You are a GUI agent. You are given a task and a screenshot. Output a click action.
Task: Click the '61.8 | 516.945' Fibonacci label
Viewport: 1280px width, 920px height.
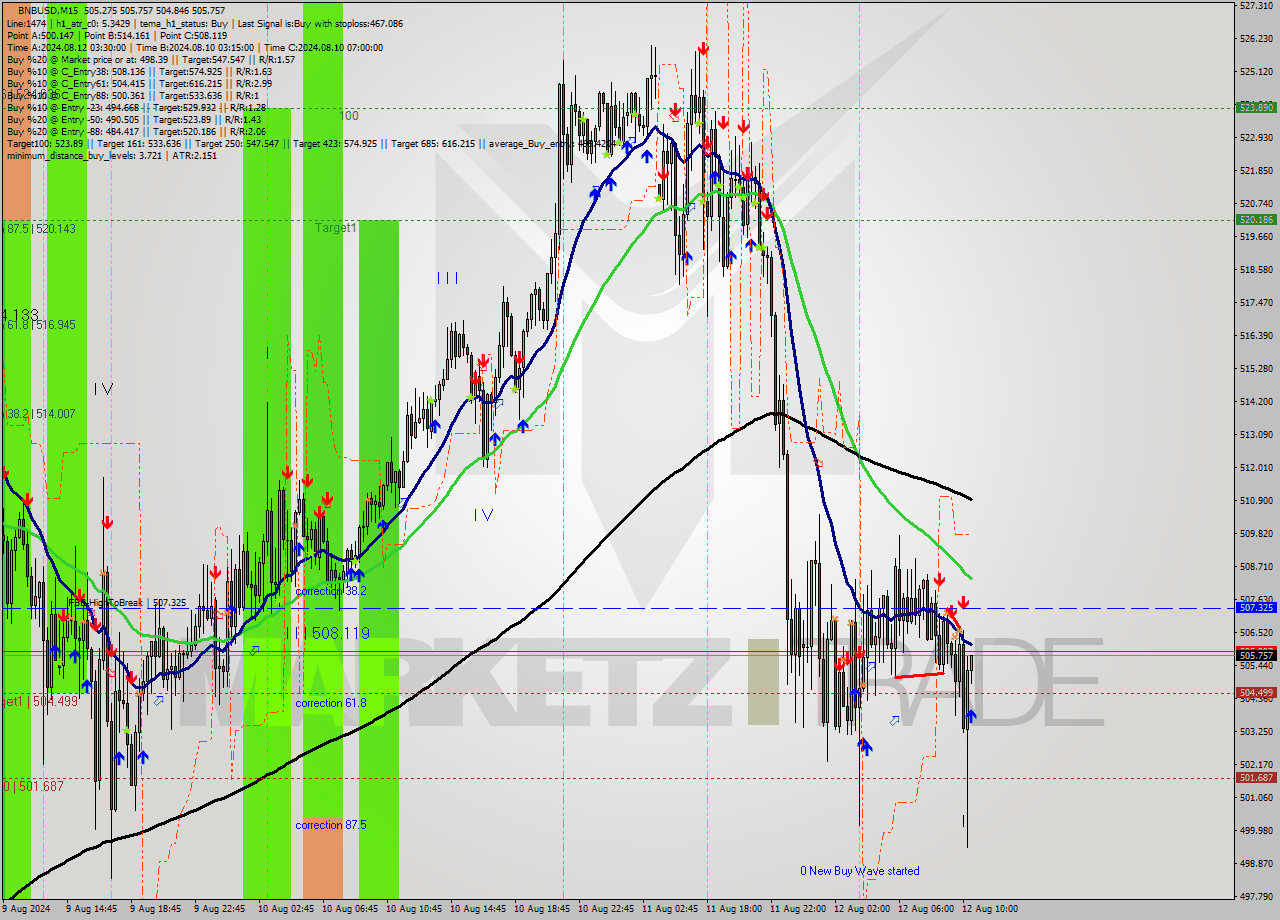(x=42, y=324)
